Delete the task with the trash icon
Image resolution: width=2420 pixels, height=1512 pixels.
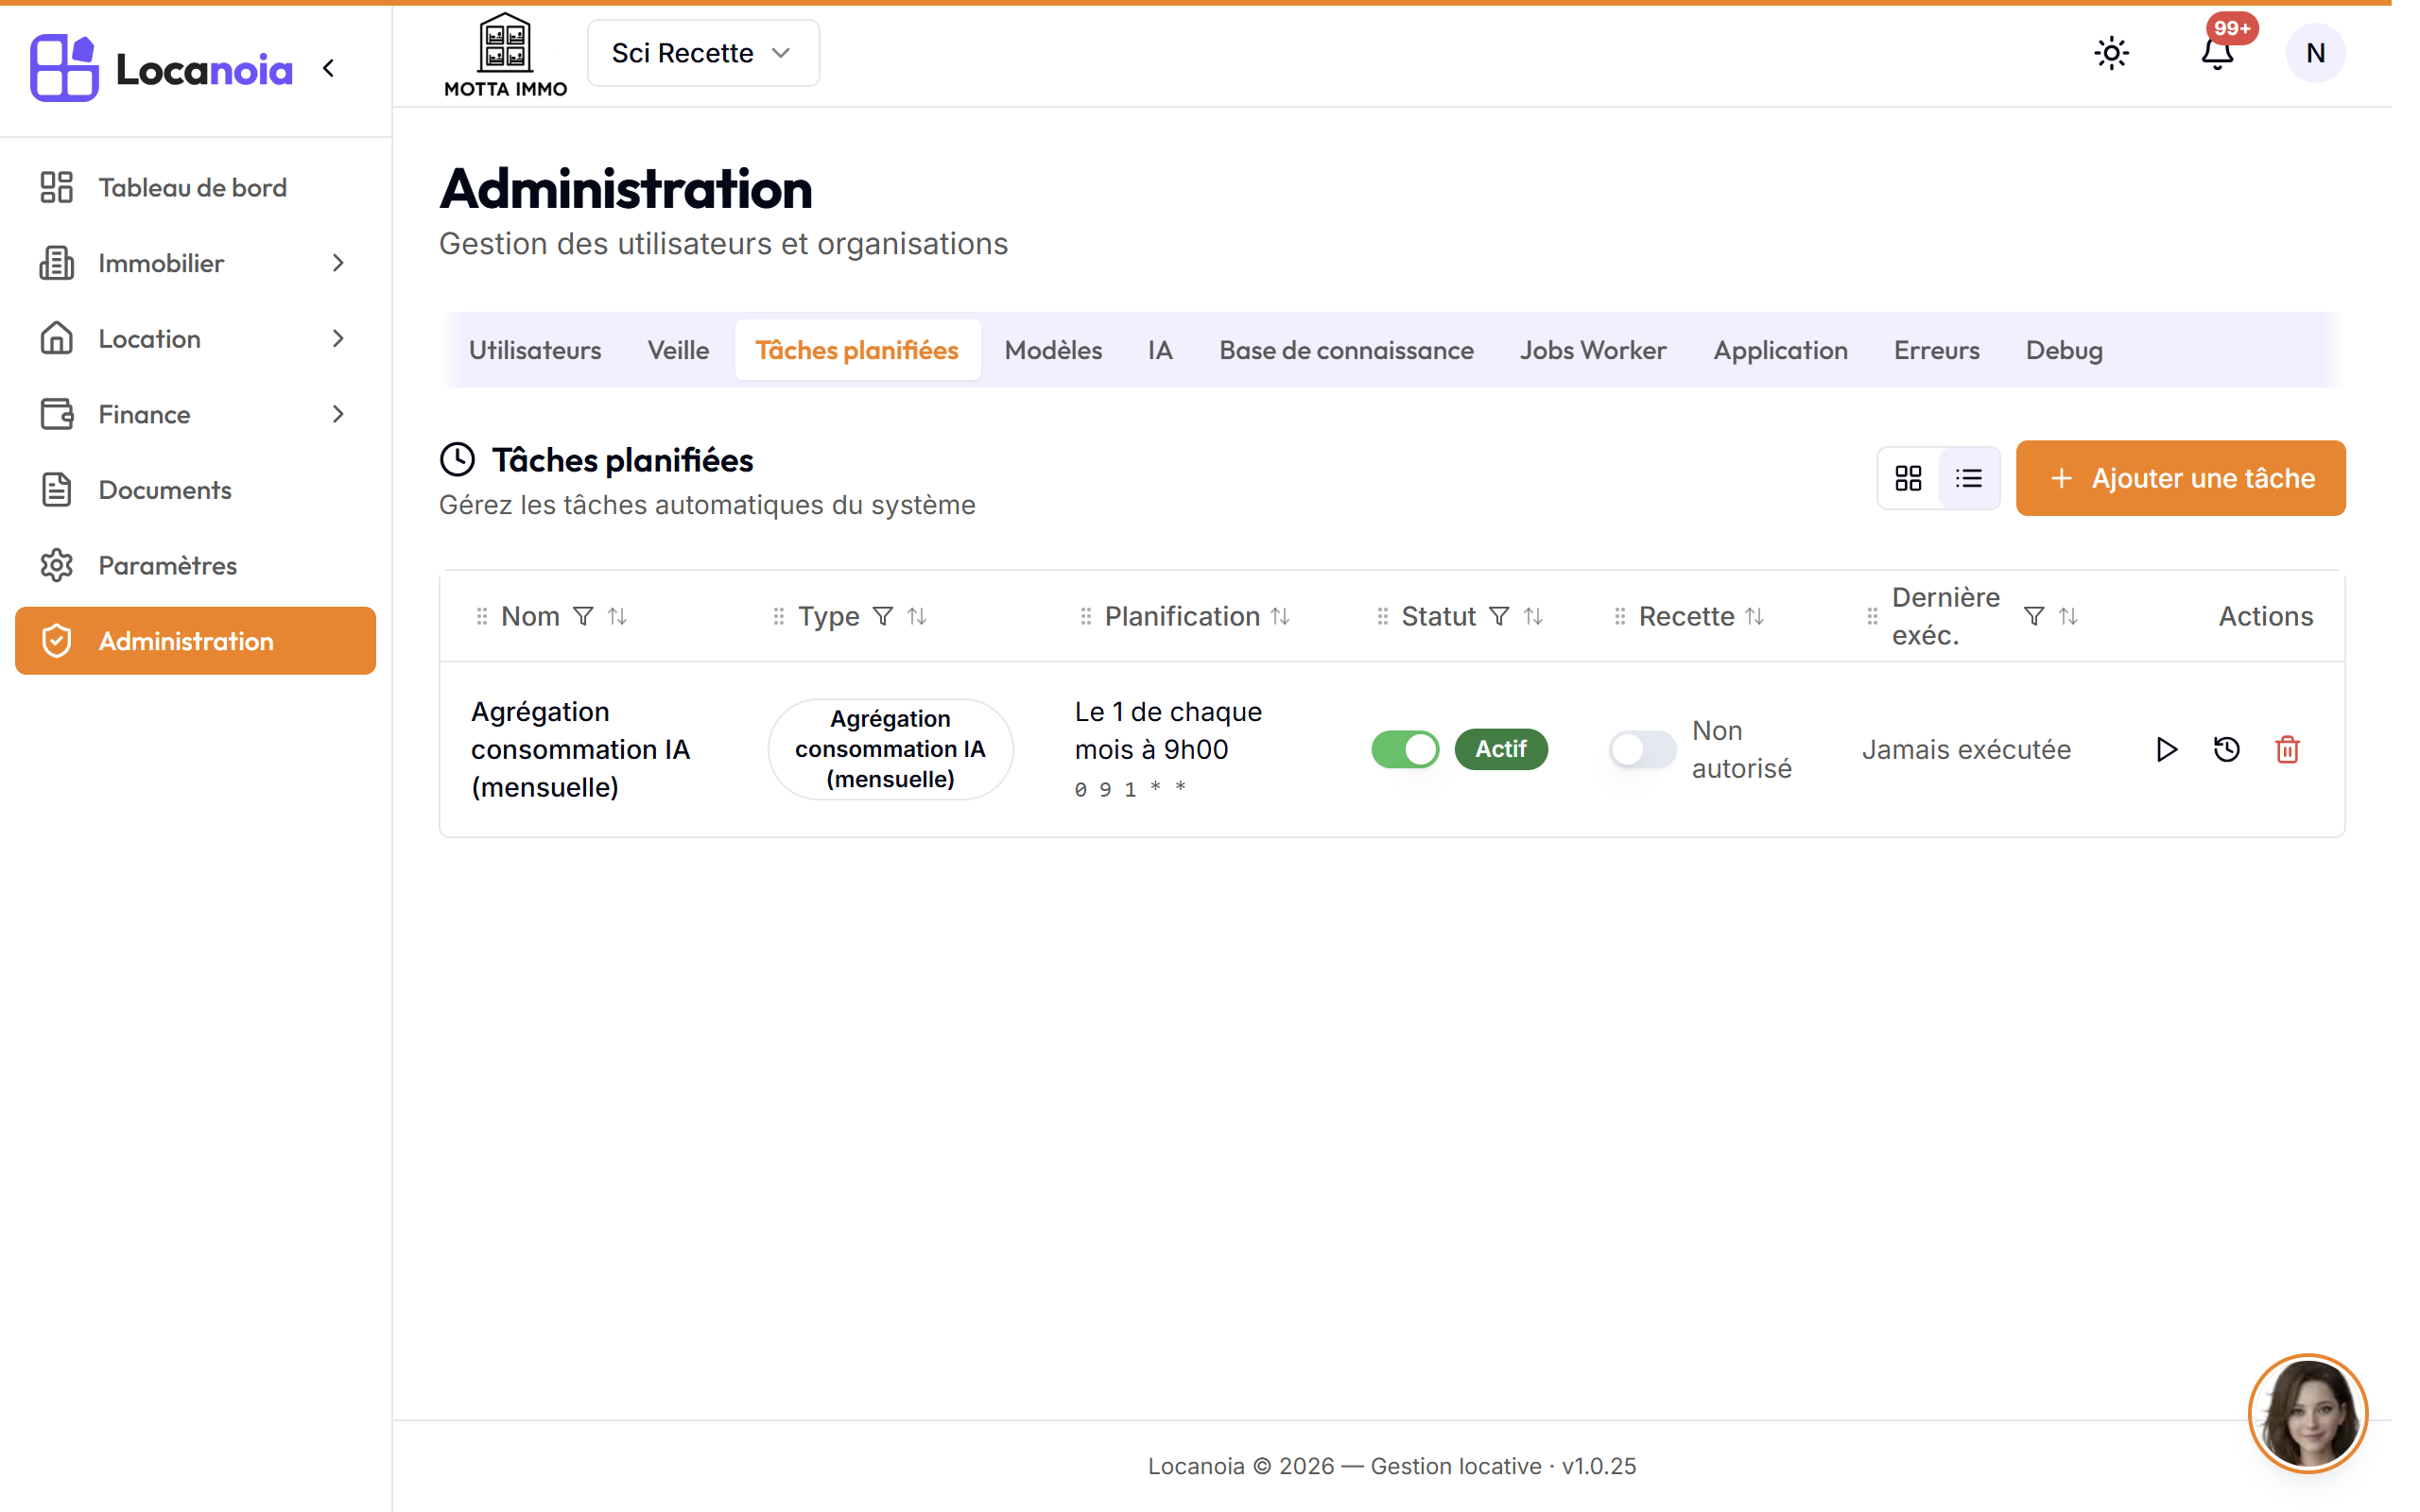(2287, 749)
